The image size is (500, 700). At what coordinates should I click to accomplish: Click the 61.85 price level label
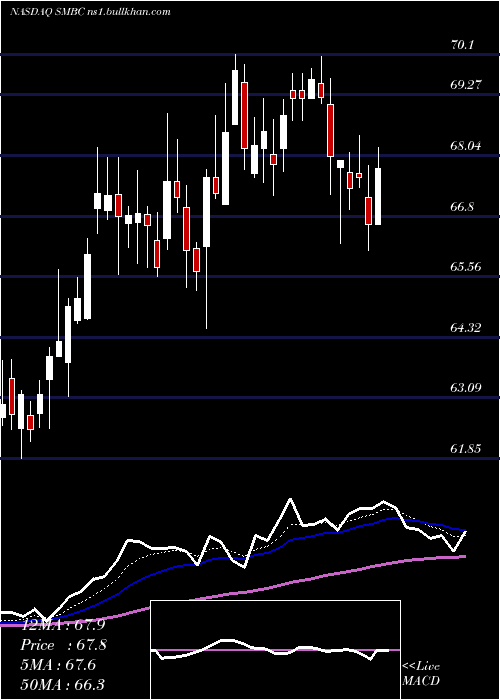coord(466,449)
